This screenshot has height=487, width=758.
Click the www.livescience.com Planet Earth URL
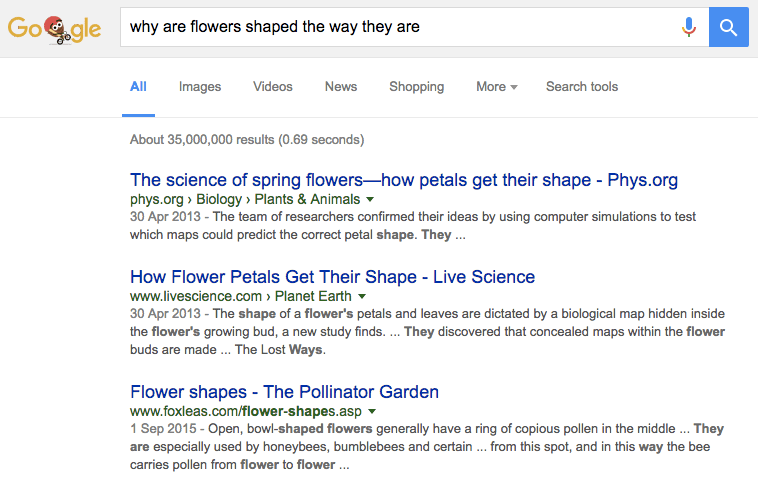241,296
